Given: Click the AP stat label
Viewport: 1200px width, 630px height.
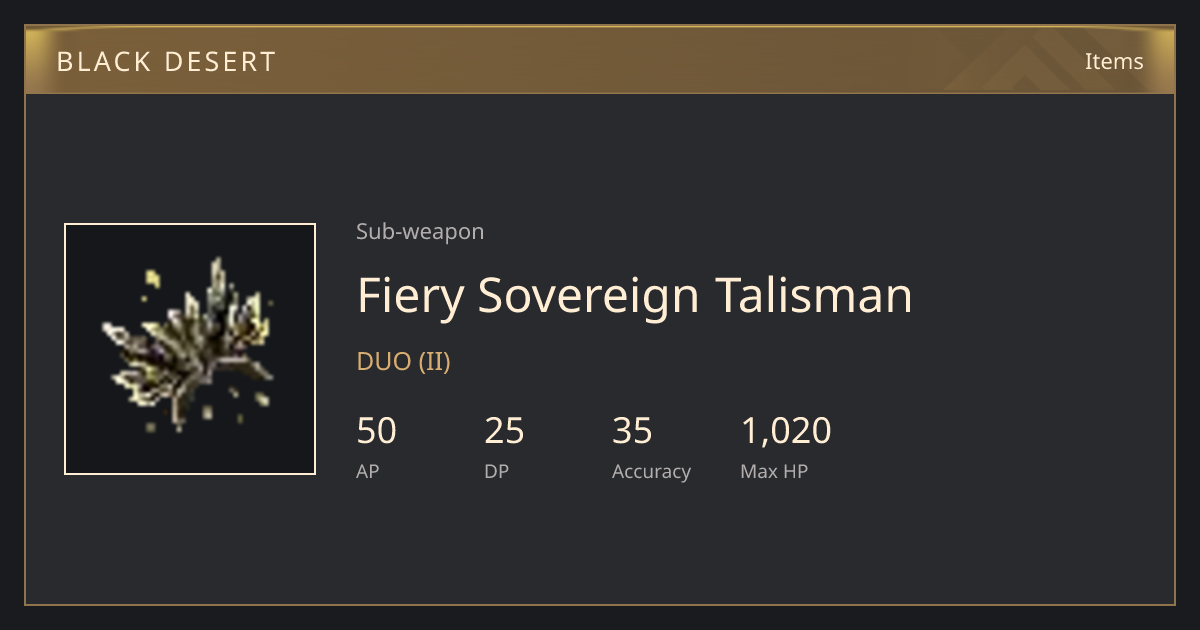Looking at the screenshot, I should coord(368,472).
